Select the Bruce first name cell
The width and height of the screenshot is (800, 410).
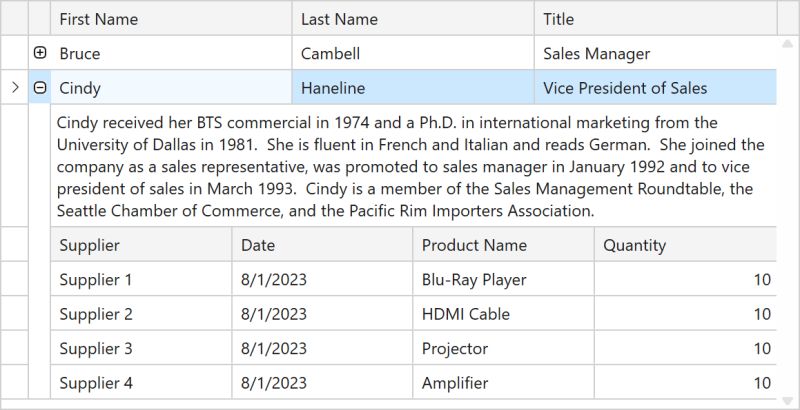(170, 54)
